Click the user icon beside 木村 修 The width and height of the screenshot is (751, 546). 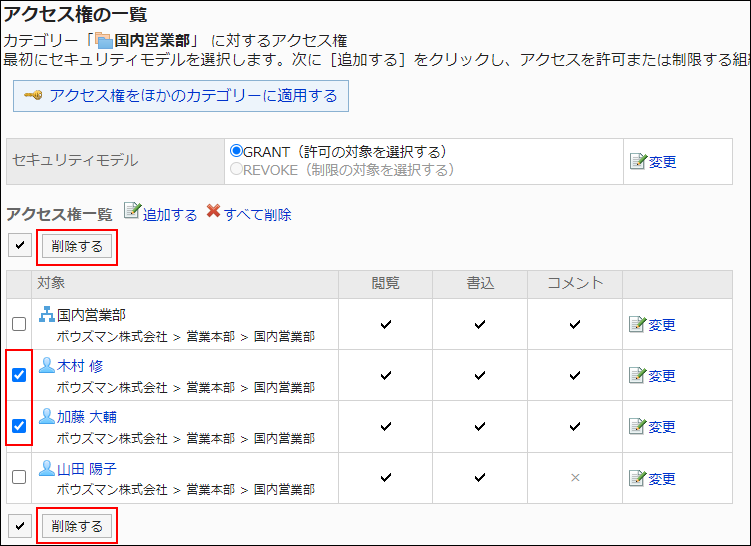(x=47, y=365)
